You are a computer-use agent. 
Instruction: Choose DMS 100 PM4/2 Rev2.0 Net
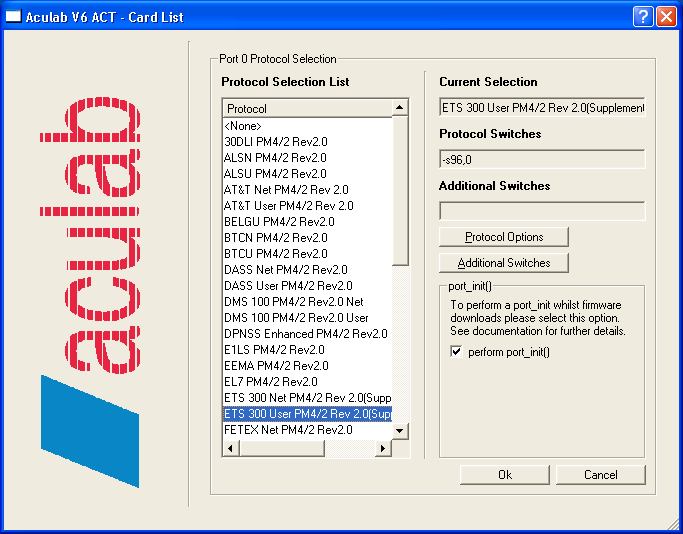(308, 302)
